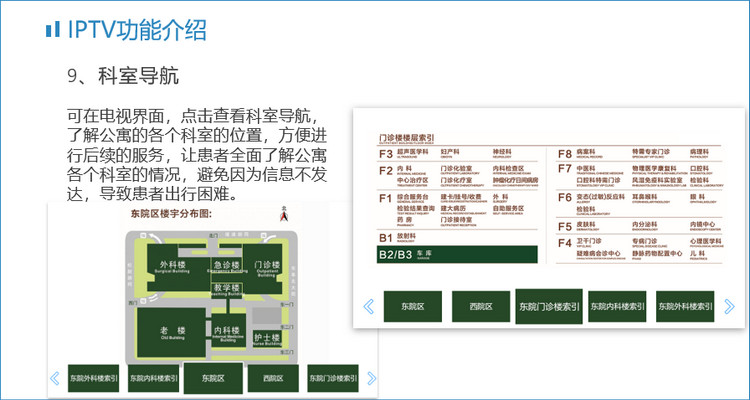Open 东院外科楼索引 in floor index panel

(686, 306)
